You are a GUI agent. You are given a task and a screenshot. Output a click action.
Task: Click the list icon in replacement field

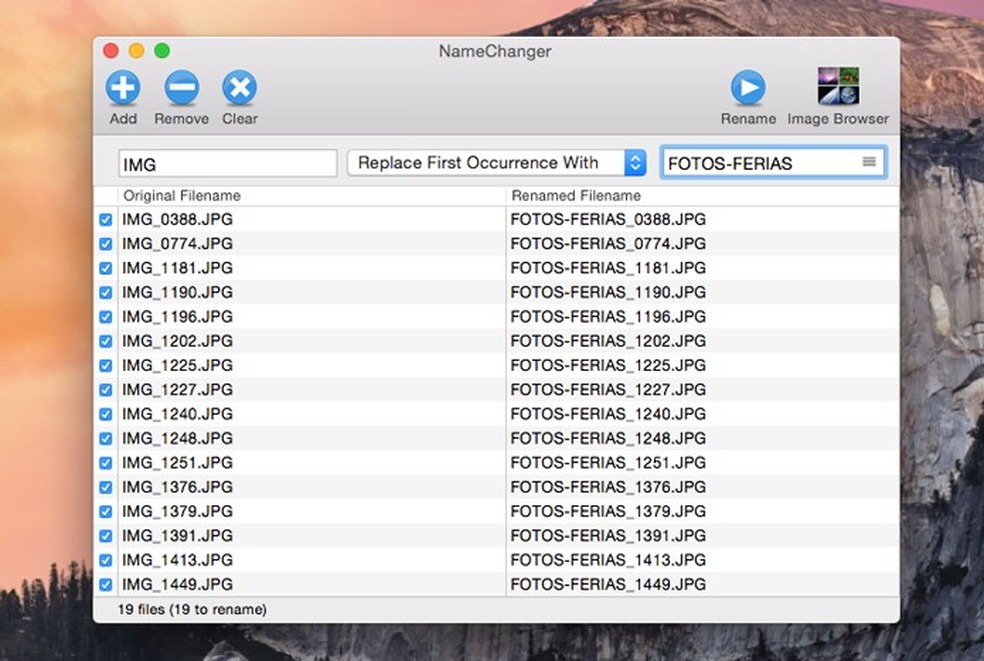[x=869, y=162]
